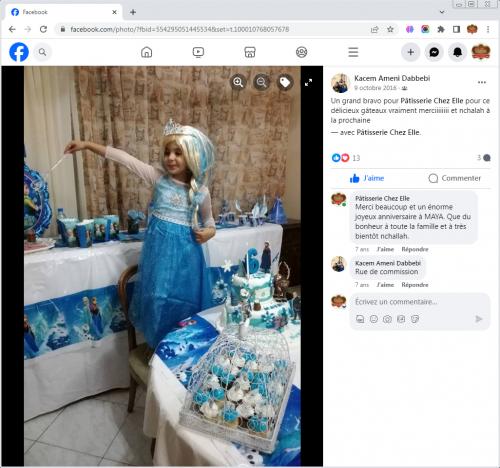Image resolution: width=500 pixels, height=468 pixels.
Task: Open the Facebook search magnifier
Action: (x=42, y=52)
